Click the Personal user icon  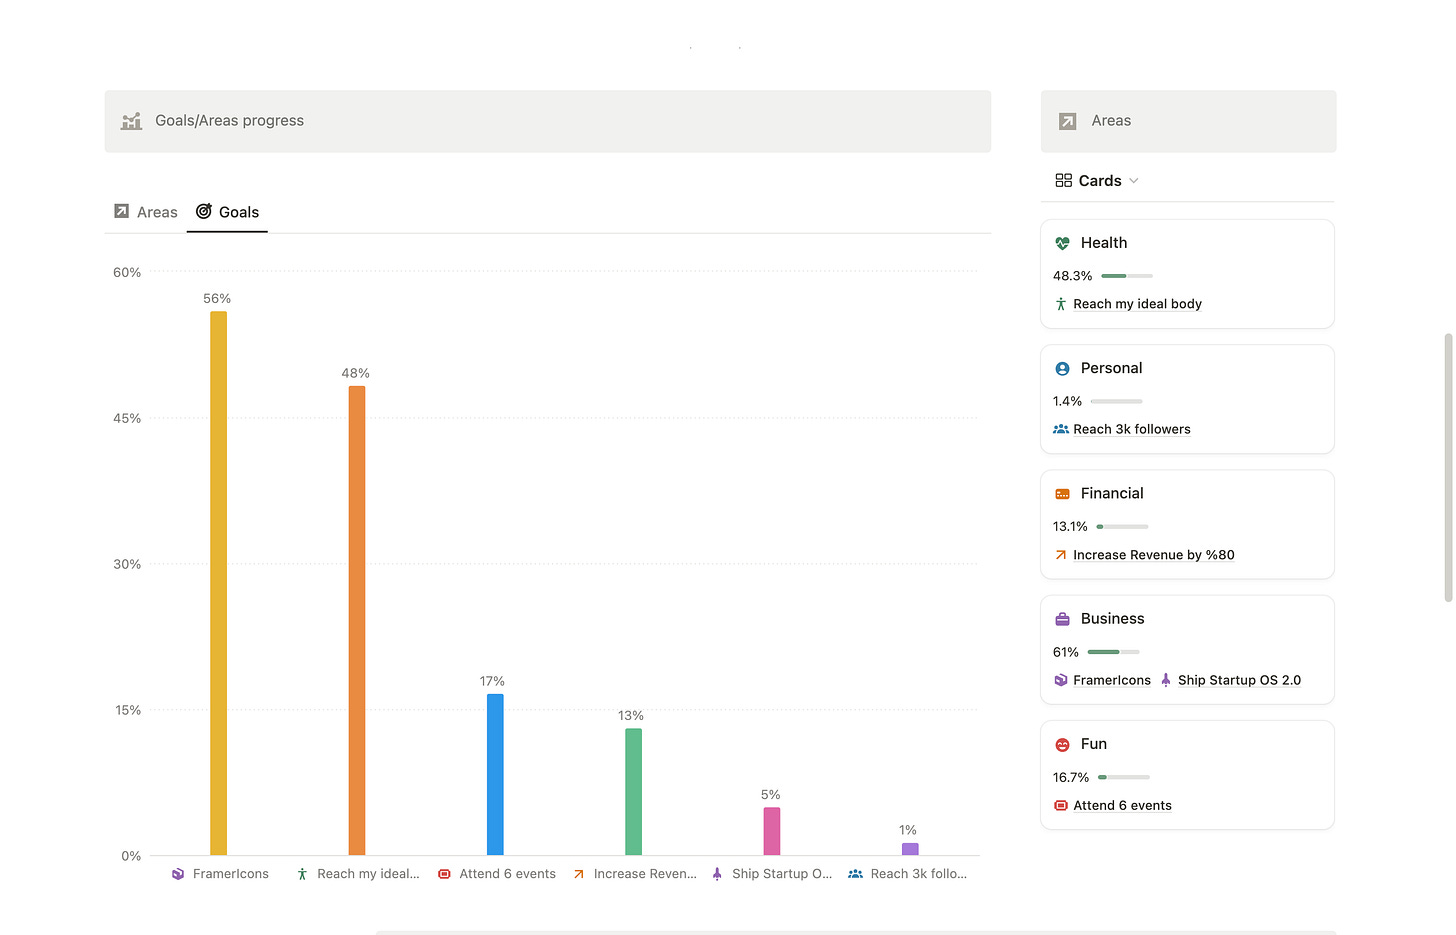[x=1061, y=368]
